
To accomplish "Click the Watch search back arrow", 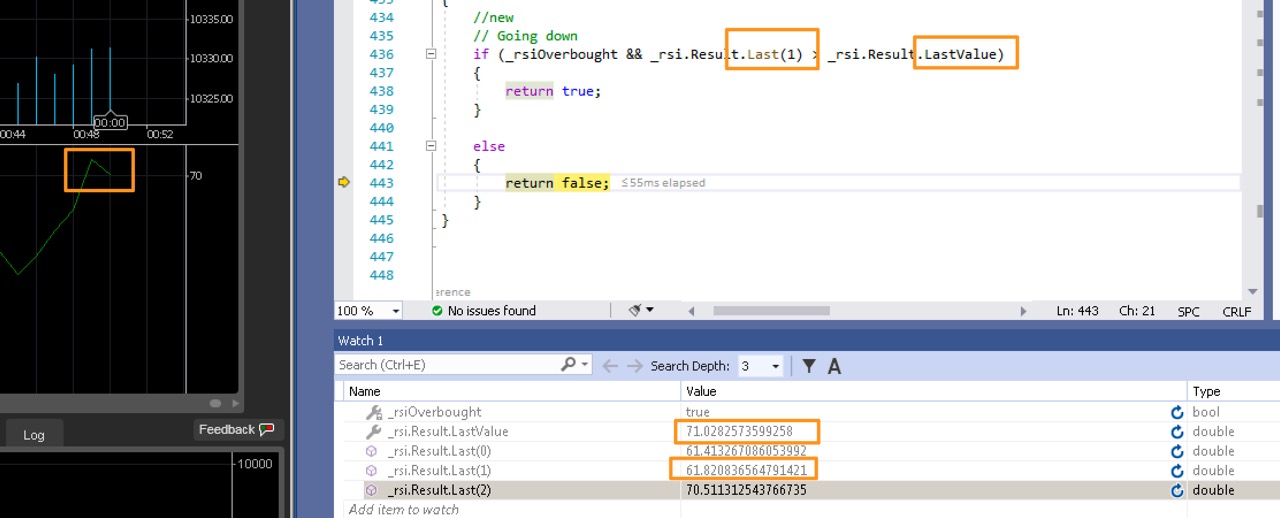I will (x=610, y=366).
